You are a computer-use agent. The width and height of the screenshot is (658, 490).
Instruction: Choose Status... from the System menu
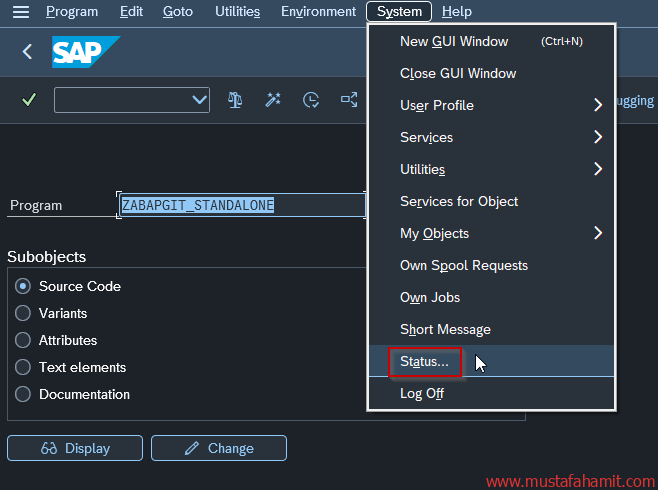click(x=424, y=361)
